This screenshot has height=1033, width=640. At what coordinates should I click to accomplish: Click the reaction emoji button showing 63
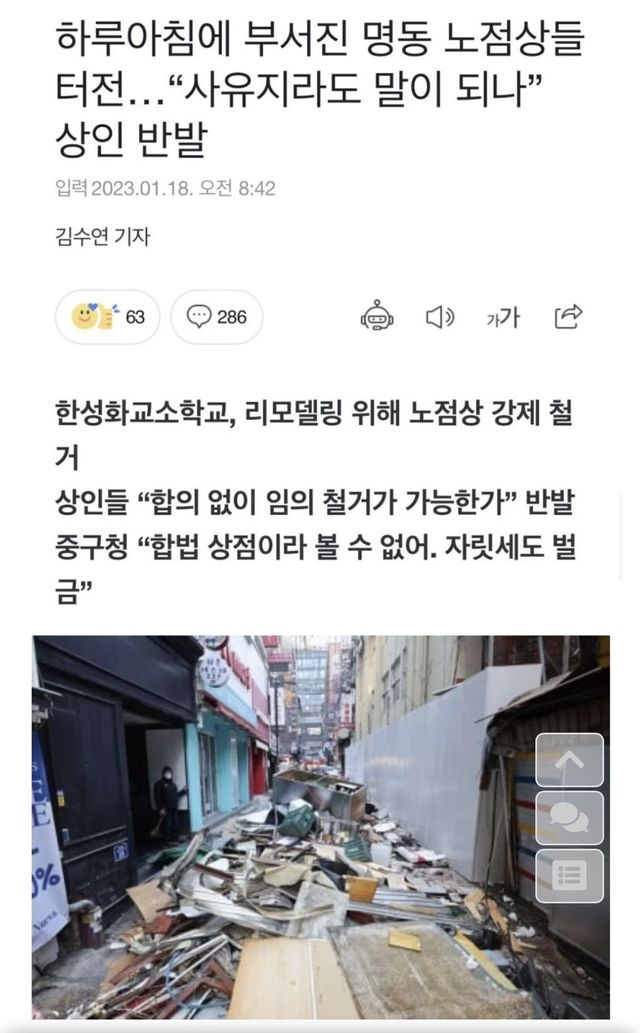pyautogui.click(x=107, y=317)
